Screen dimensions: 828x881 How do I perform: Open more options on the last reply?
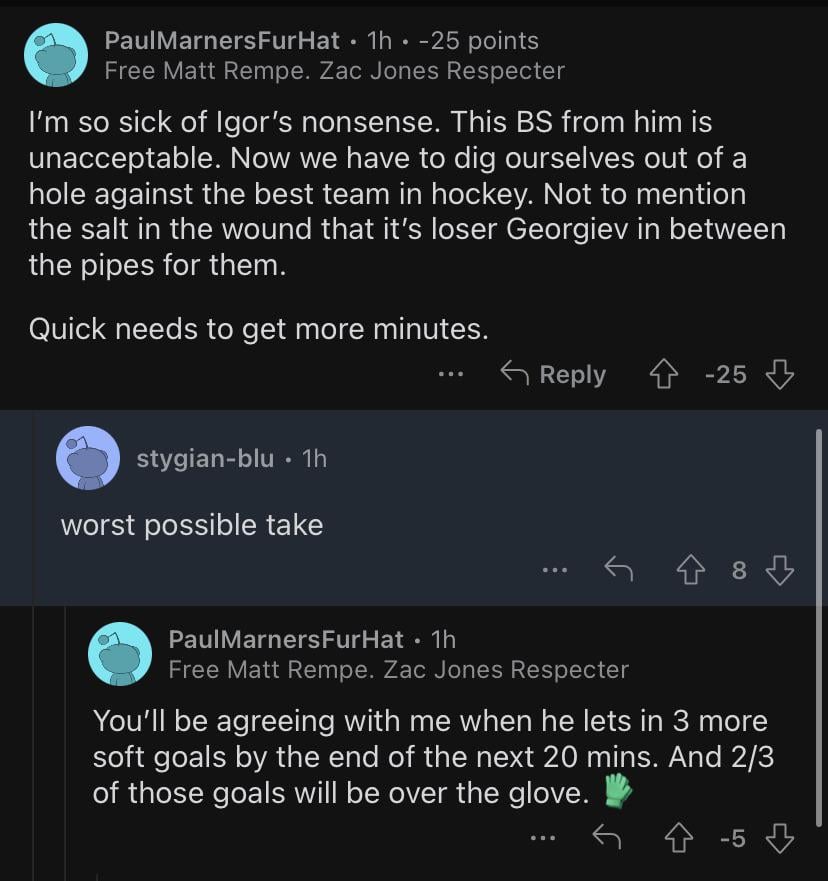pyautogui.click(x=543, y=838)
